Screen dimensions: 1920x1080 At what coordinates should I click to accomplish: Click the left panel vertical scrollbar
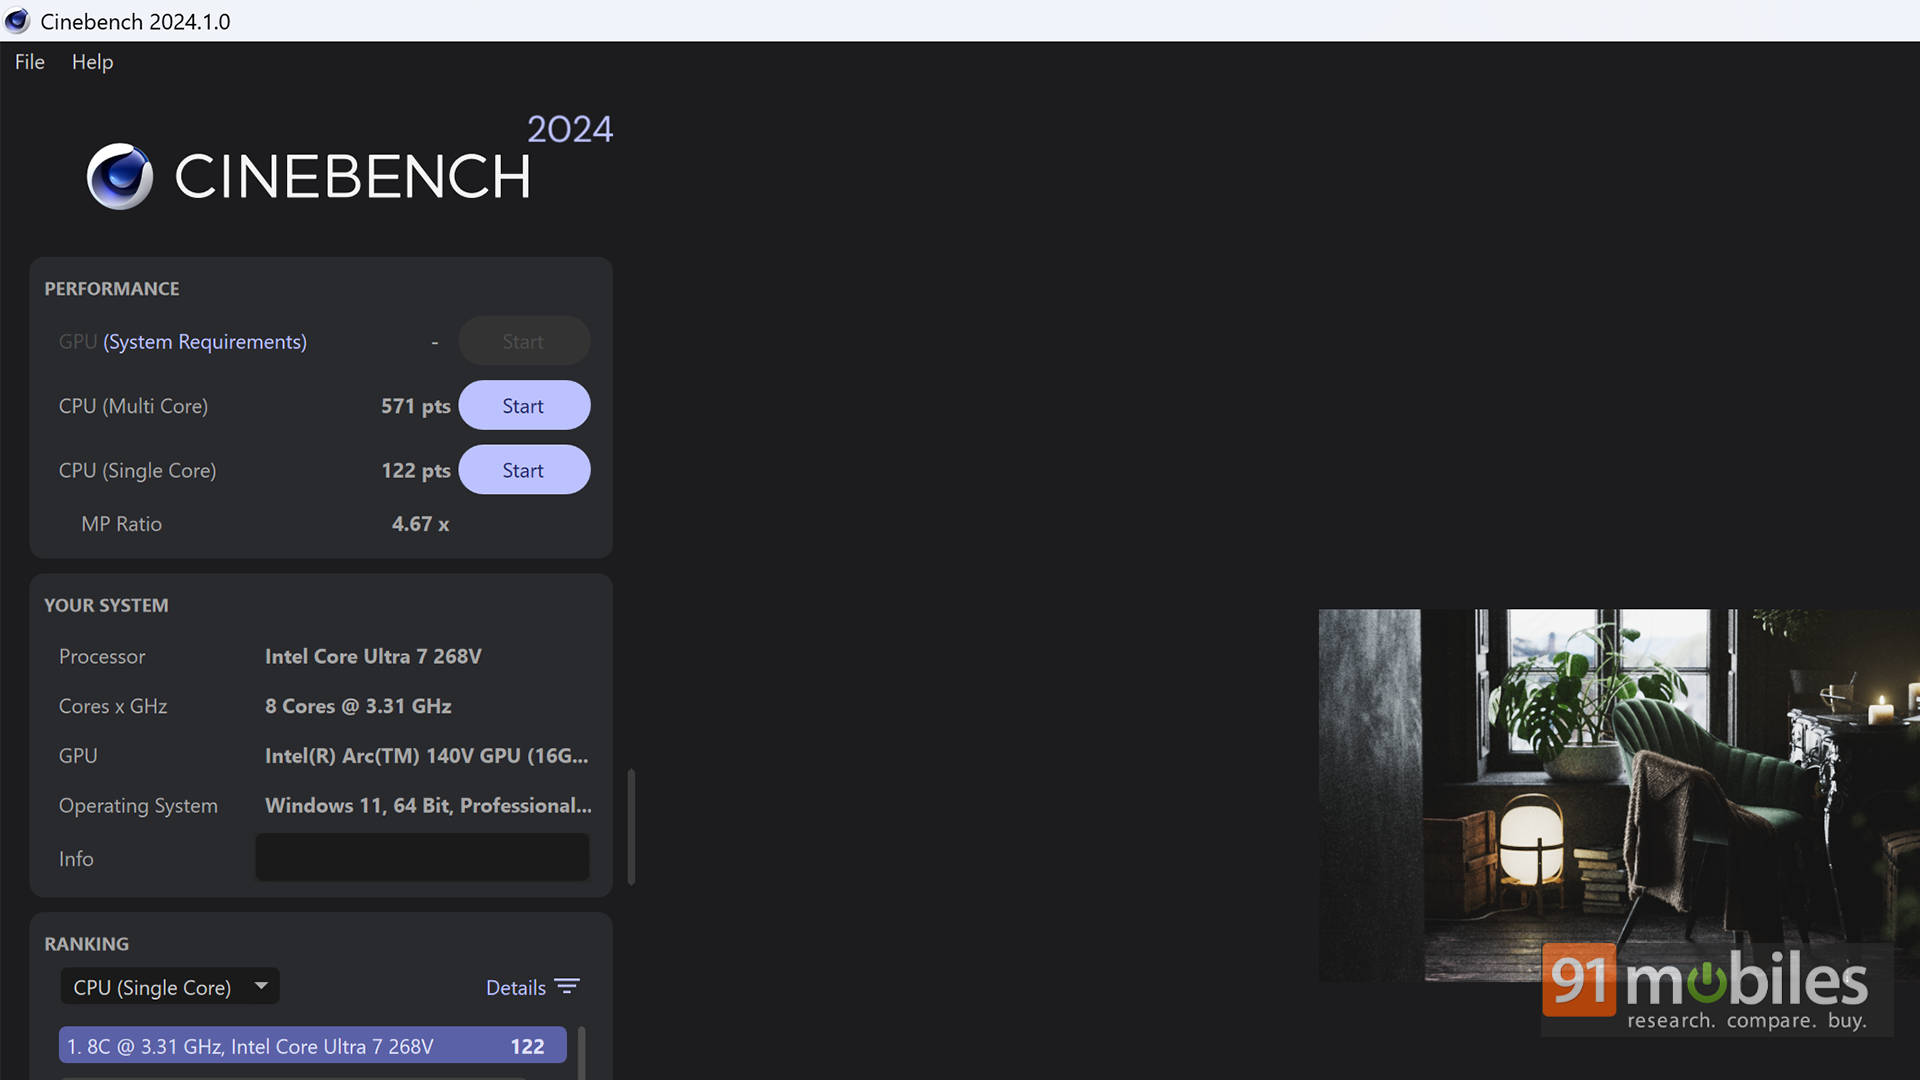[x=631, y=826]
